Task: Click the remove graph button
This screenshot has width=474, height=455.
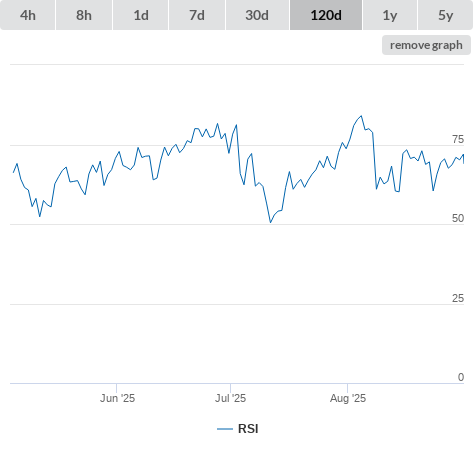Action: tap(426, 45)
